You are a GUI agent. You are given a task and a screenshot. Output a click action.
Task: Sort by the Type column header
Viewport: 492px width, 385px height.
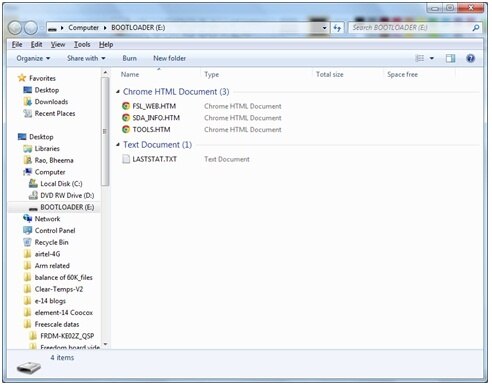click(x=212, y=74)
